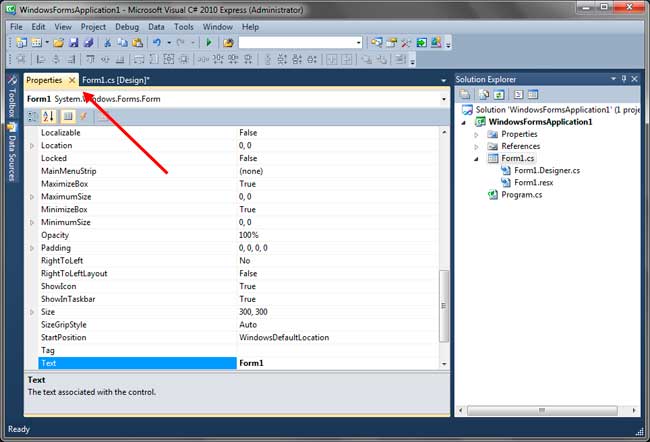Click the Start Debugging green play icon

[209, 43]
